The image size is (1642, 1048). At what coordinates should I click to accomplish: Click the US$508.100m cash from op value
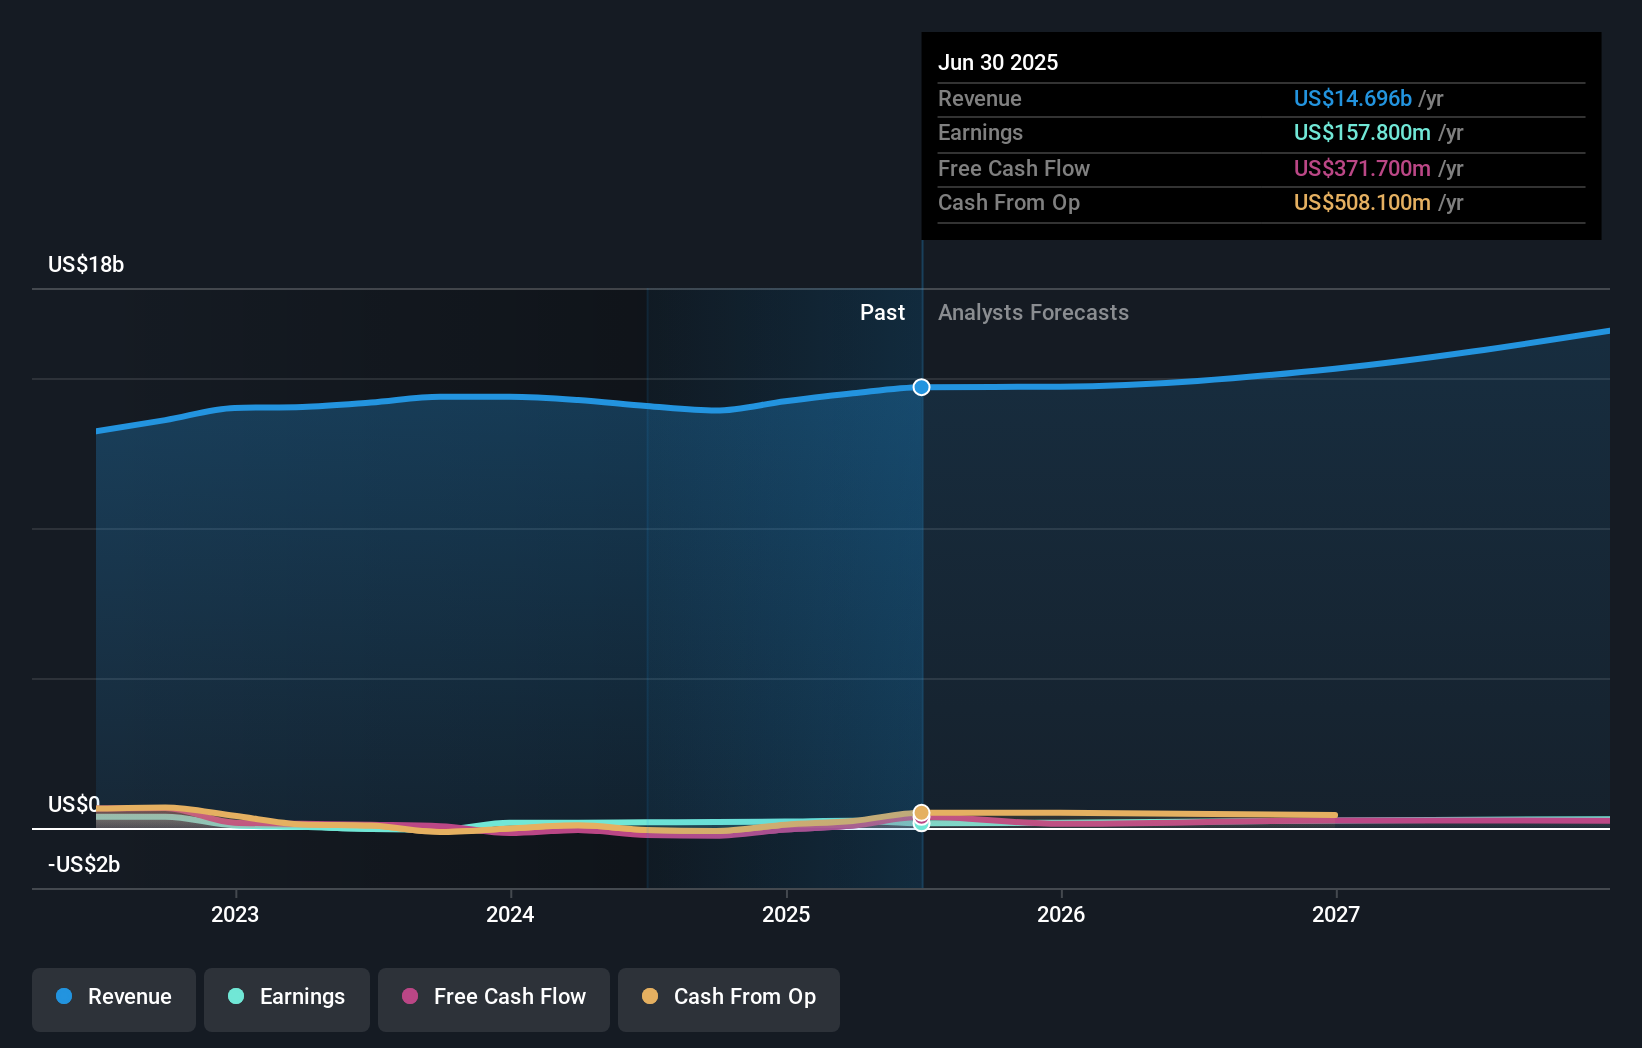pos(1362,202)
